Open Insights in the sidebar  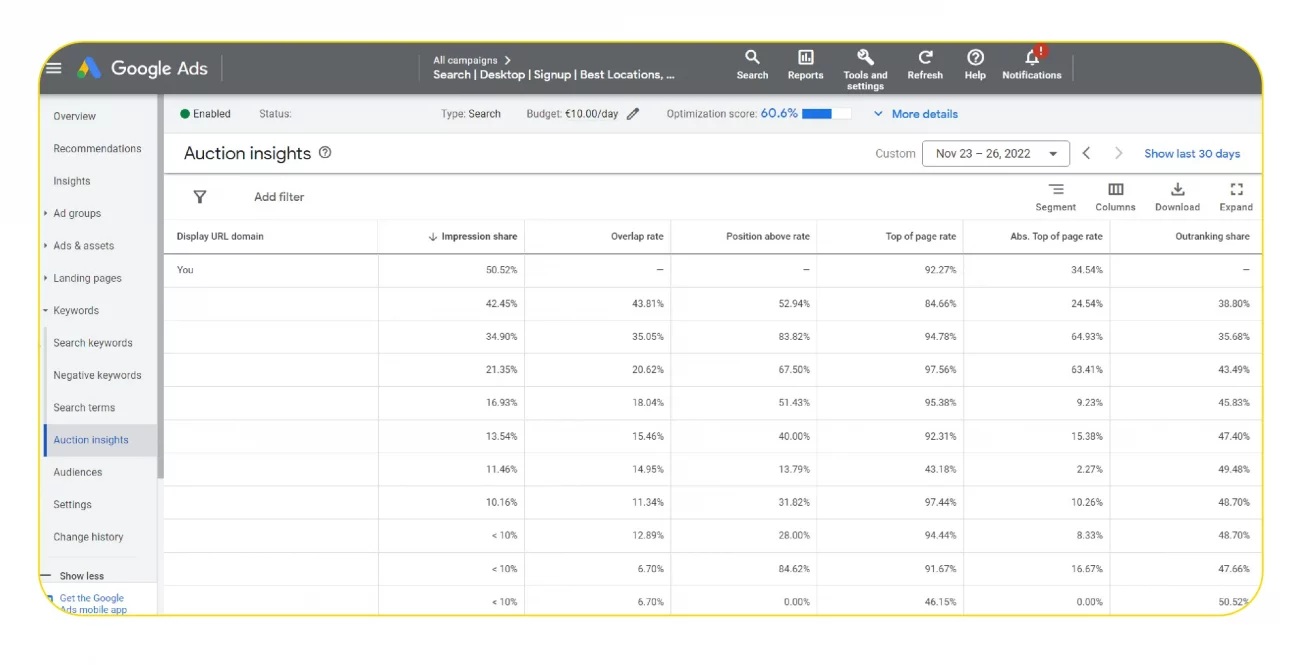point(72,181)
